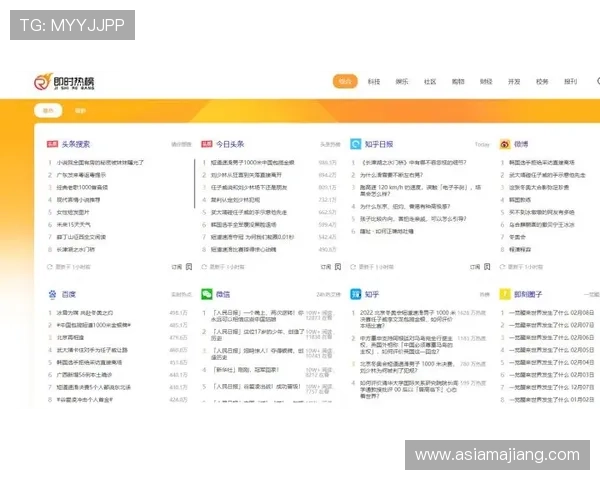Image resolution: width=600 pixels, height=480 pixels.
Task: Select the second sub-tab on the orange banner
Action: [80, 111]
